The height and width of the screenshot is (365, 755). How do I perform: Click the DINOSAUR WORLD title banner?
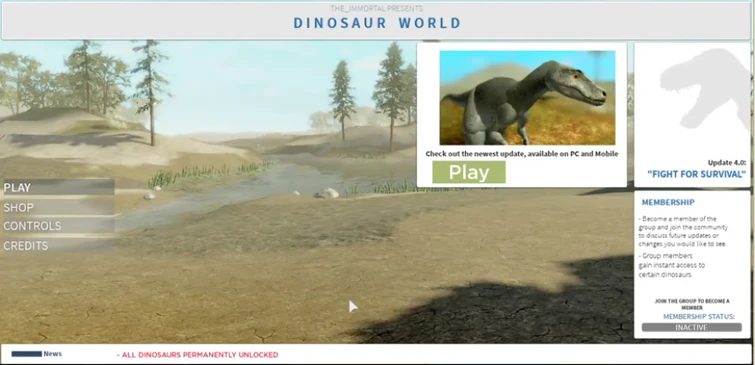click(377, 23)
